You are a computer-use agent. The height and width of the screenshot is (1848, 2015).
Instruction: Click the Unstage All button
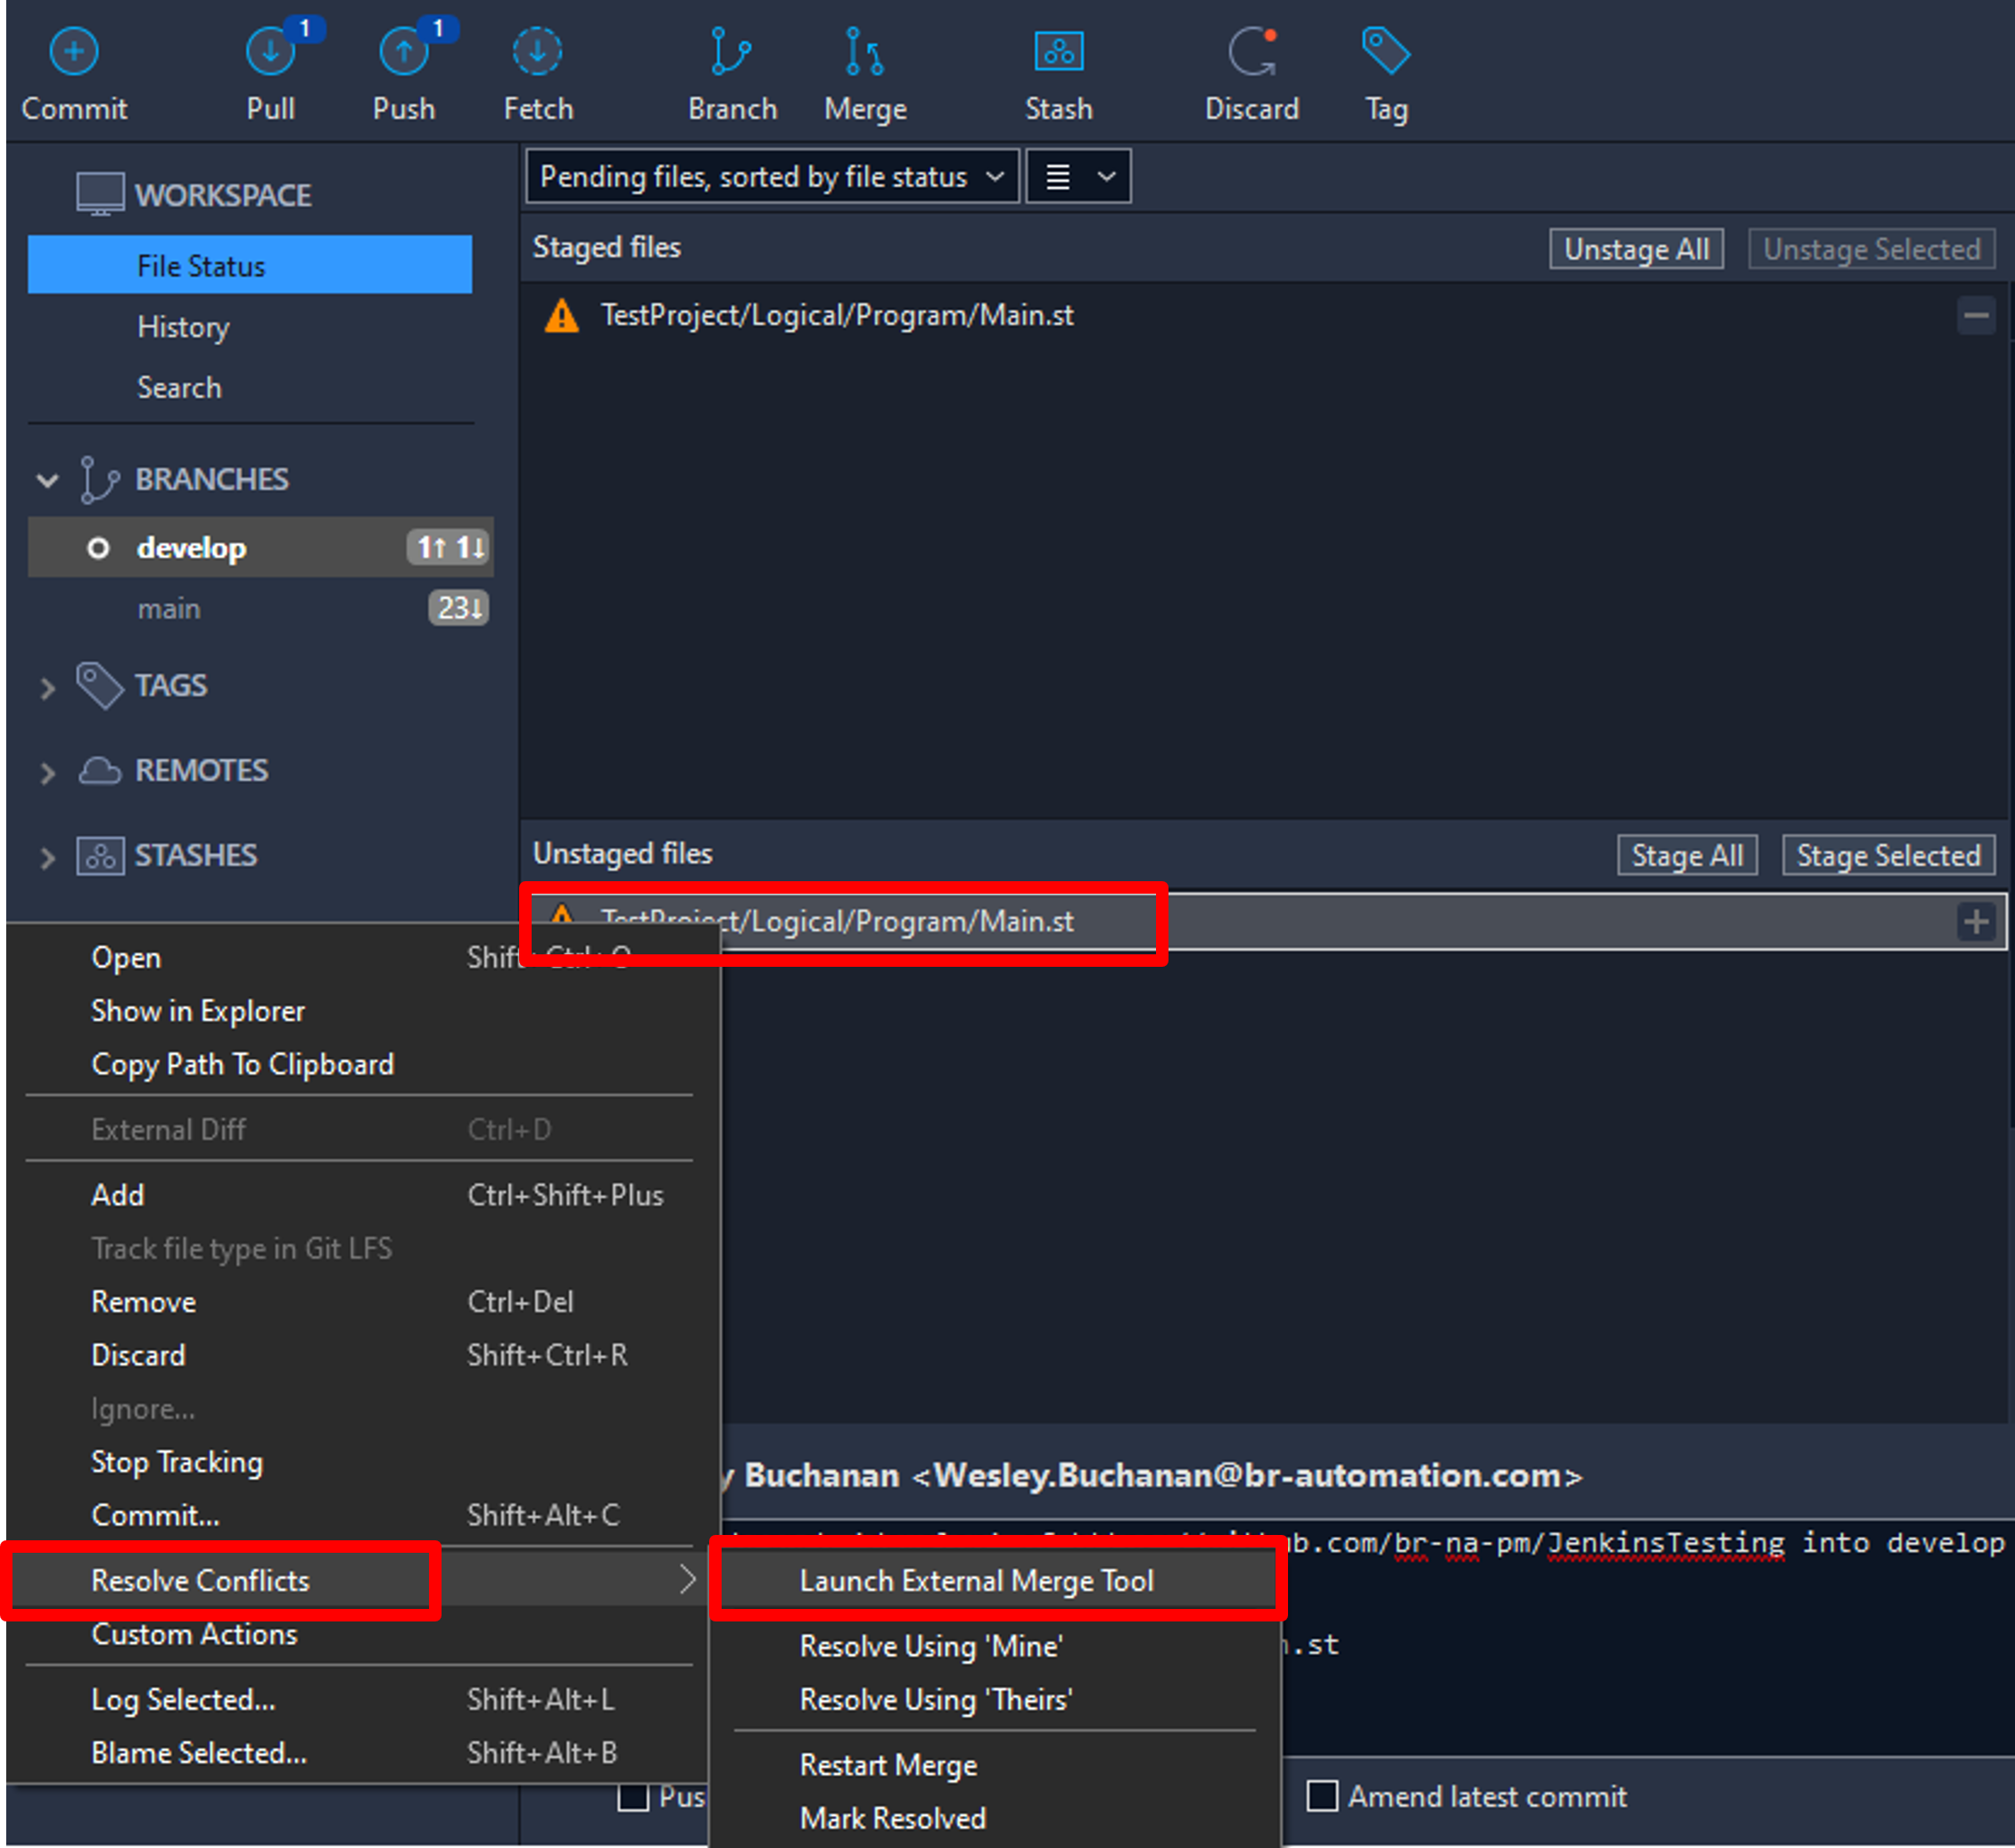point(1636,249)
